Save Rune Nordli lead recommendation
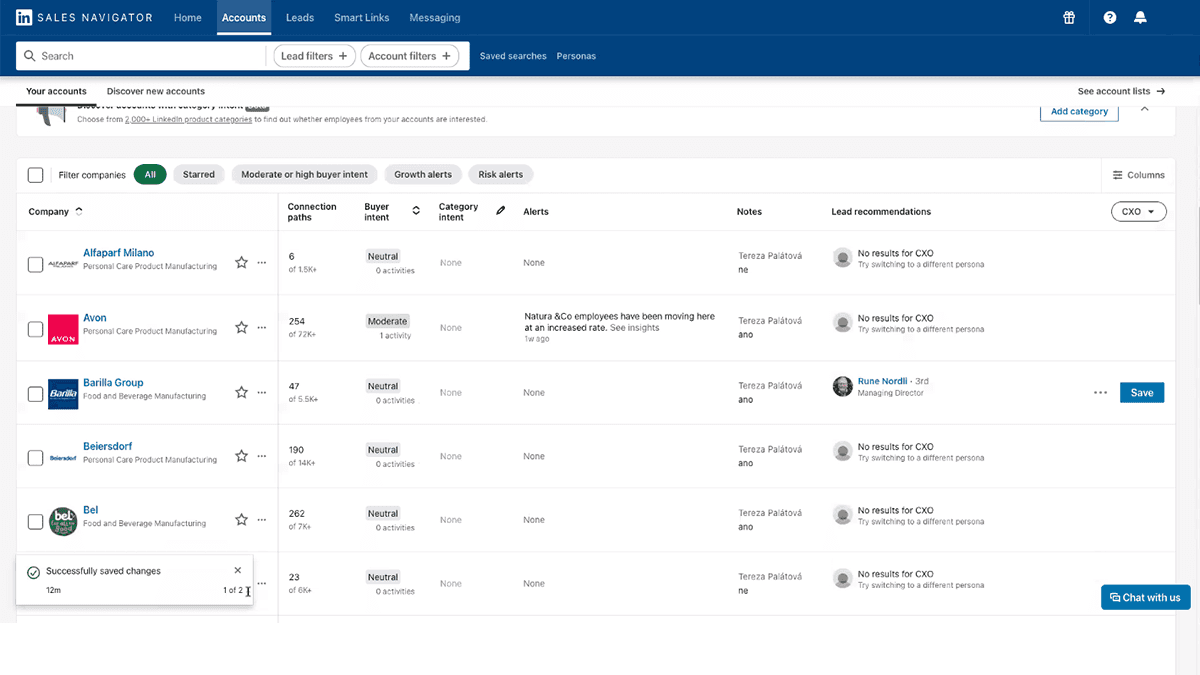This screenshot has height=675, width=1200. coord(1142,393)
